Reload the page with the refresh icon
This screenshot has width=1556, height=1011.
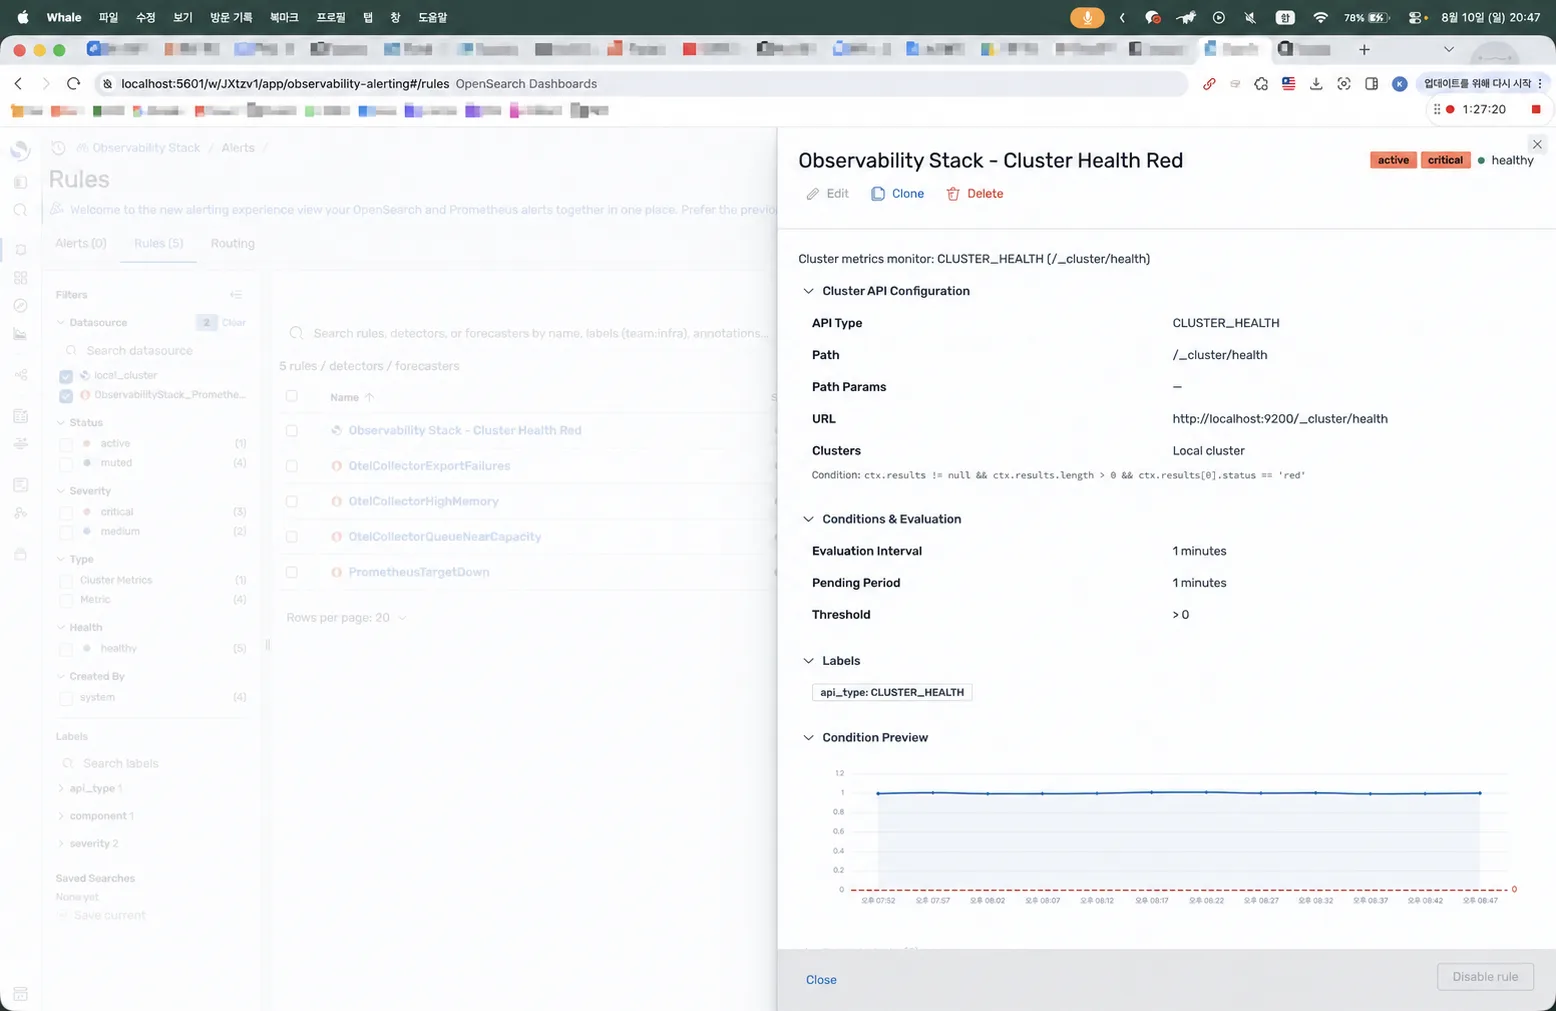pos(73,84)
